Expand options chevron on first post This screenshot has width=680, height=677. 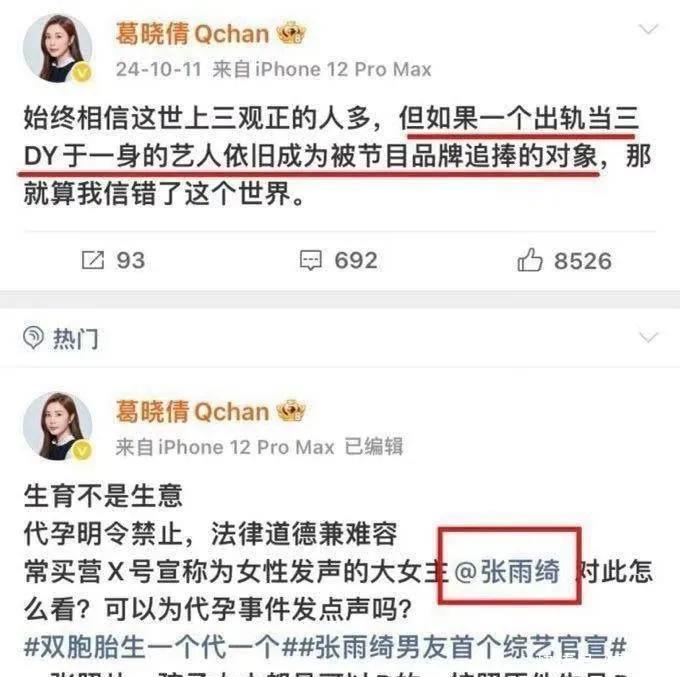coord(649,29)
